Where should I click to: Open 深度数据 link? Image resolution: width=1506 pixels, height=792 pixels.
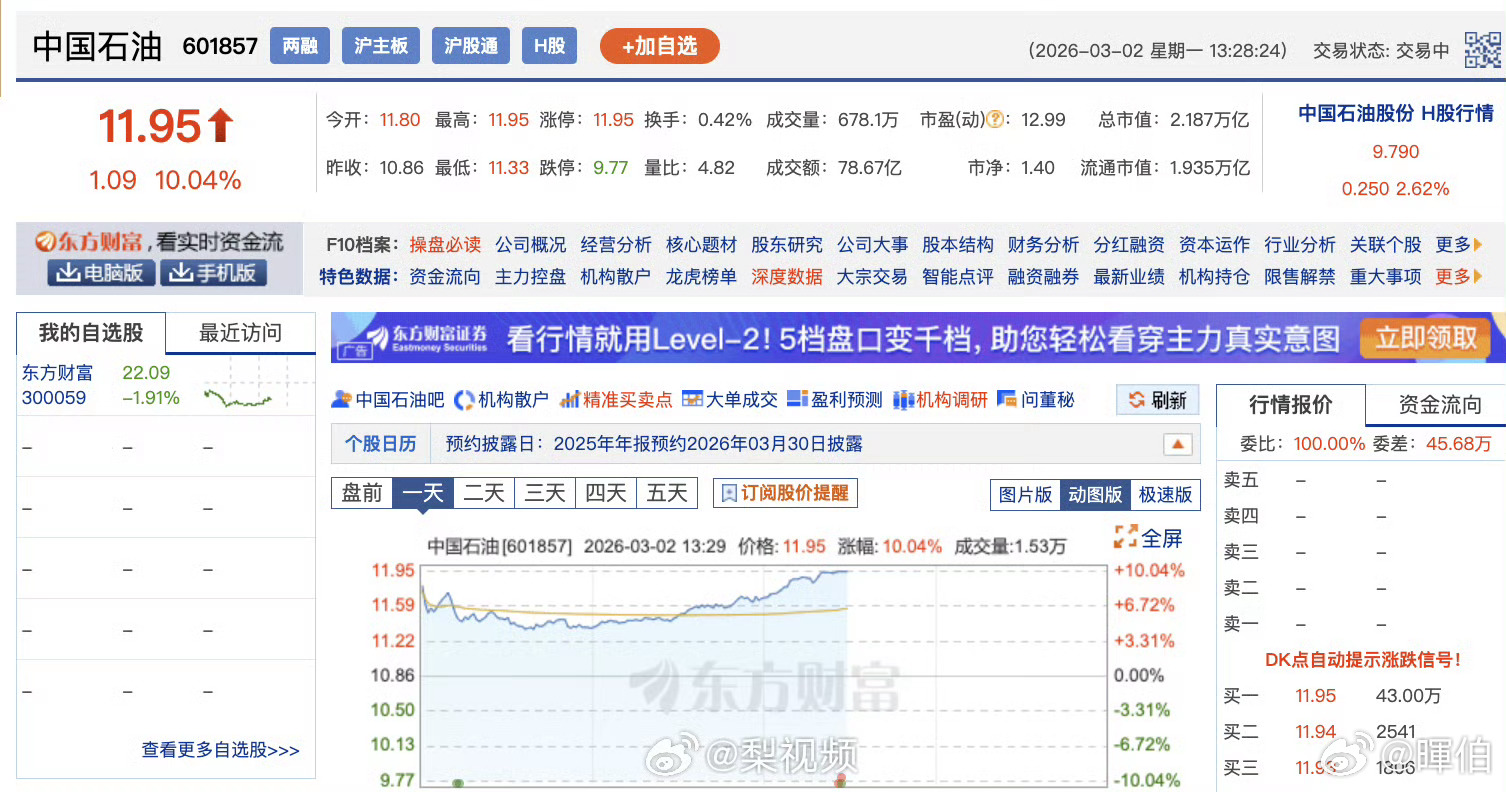[787, 277]
